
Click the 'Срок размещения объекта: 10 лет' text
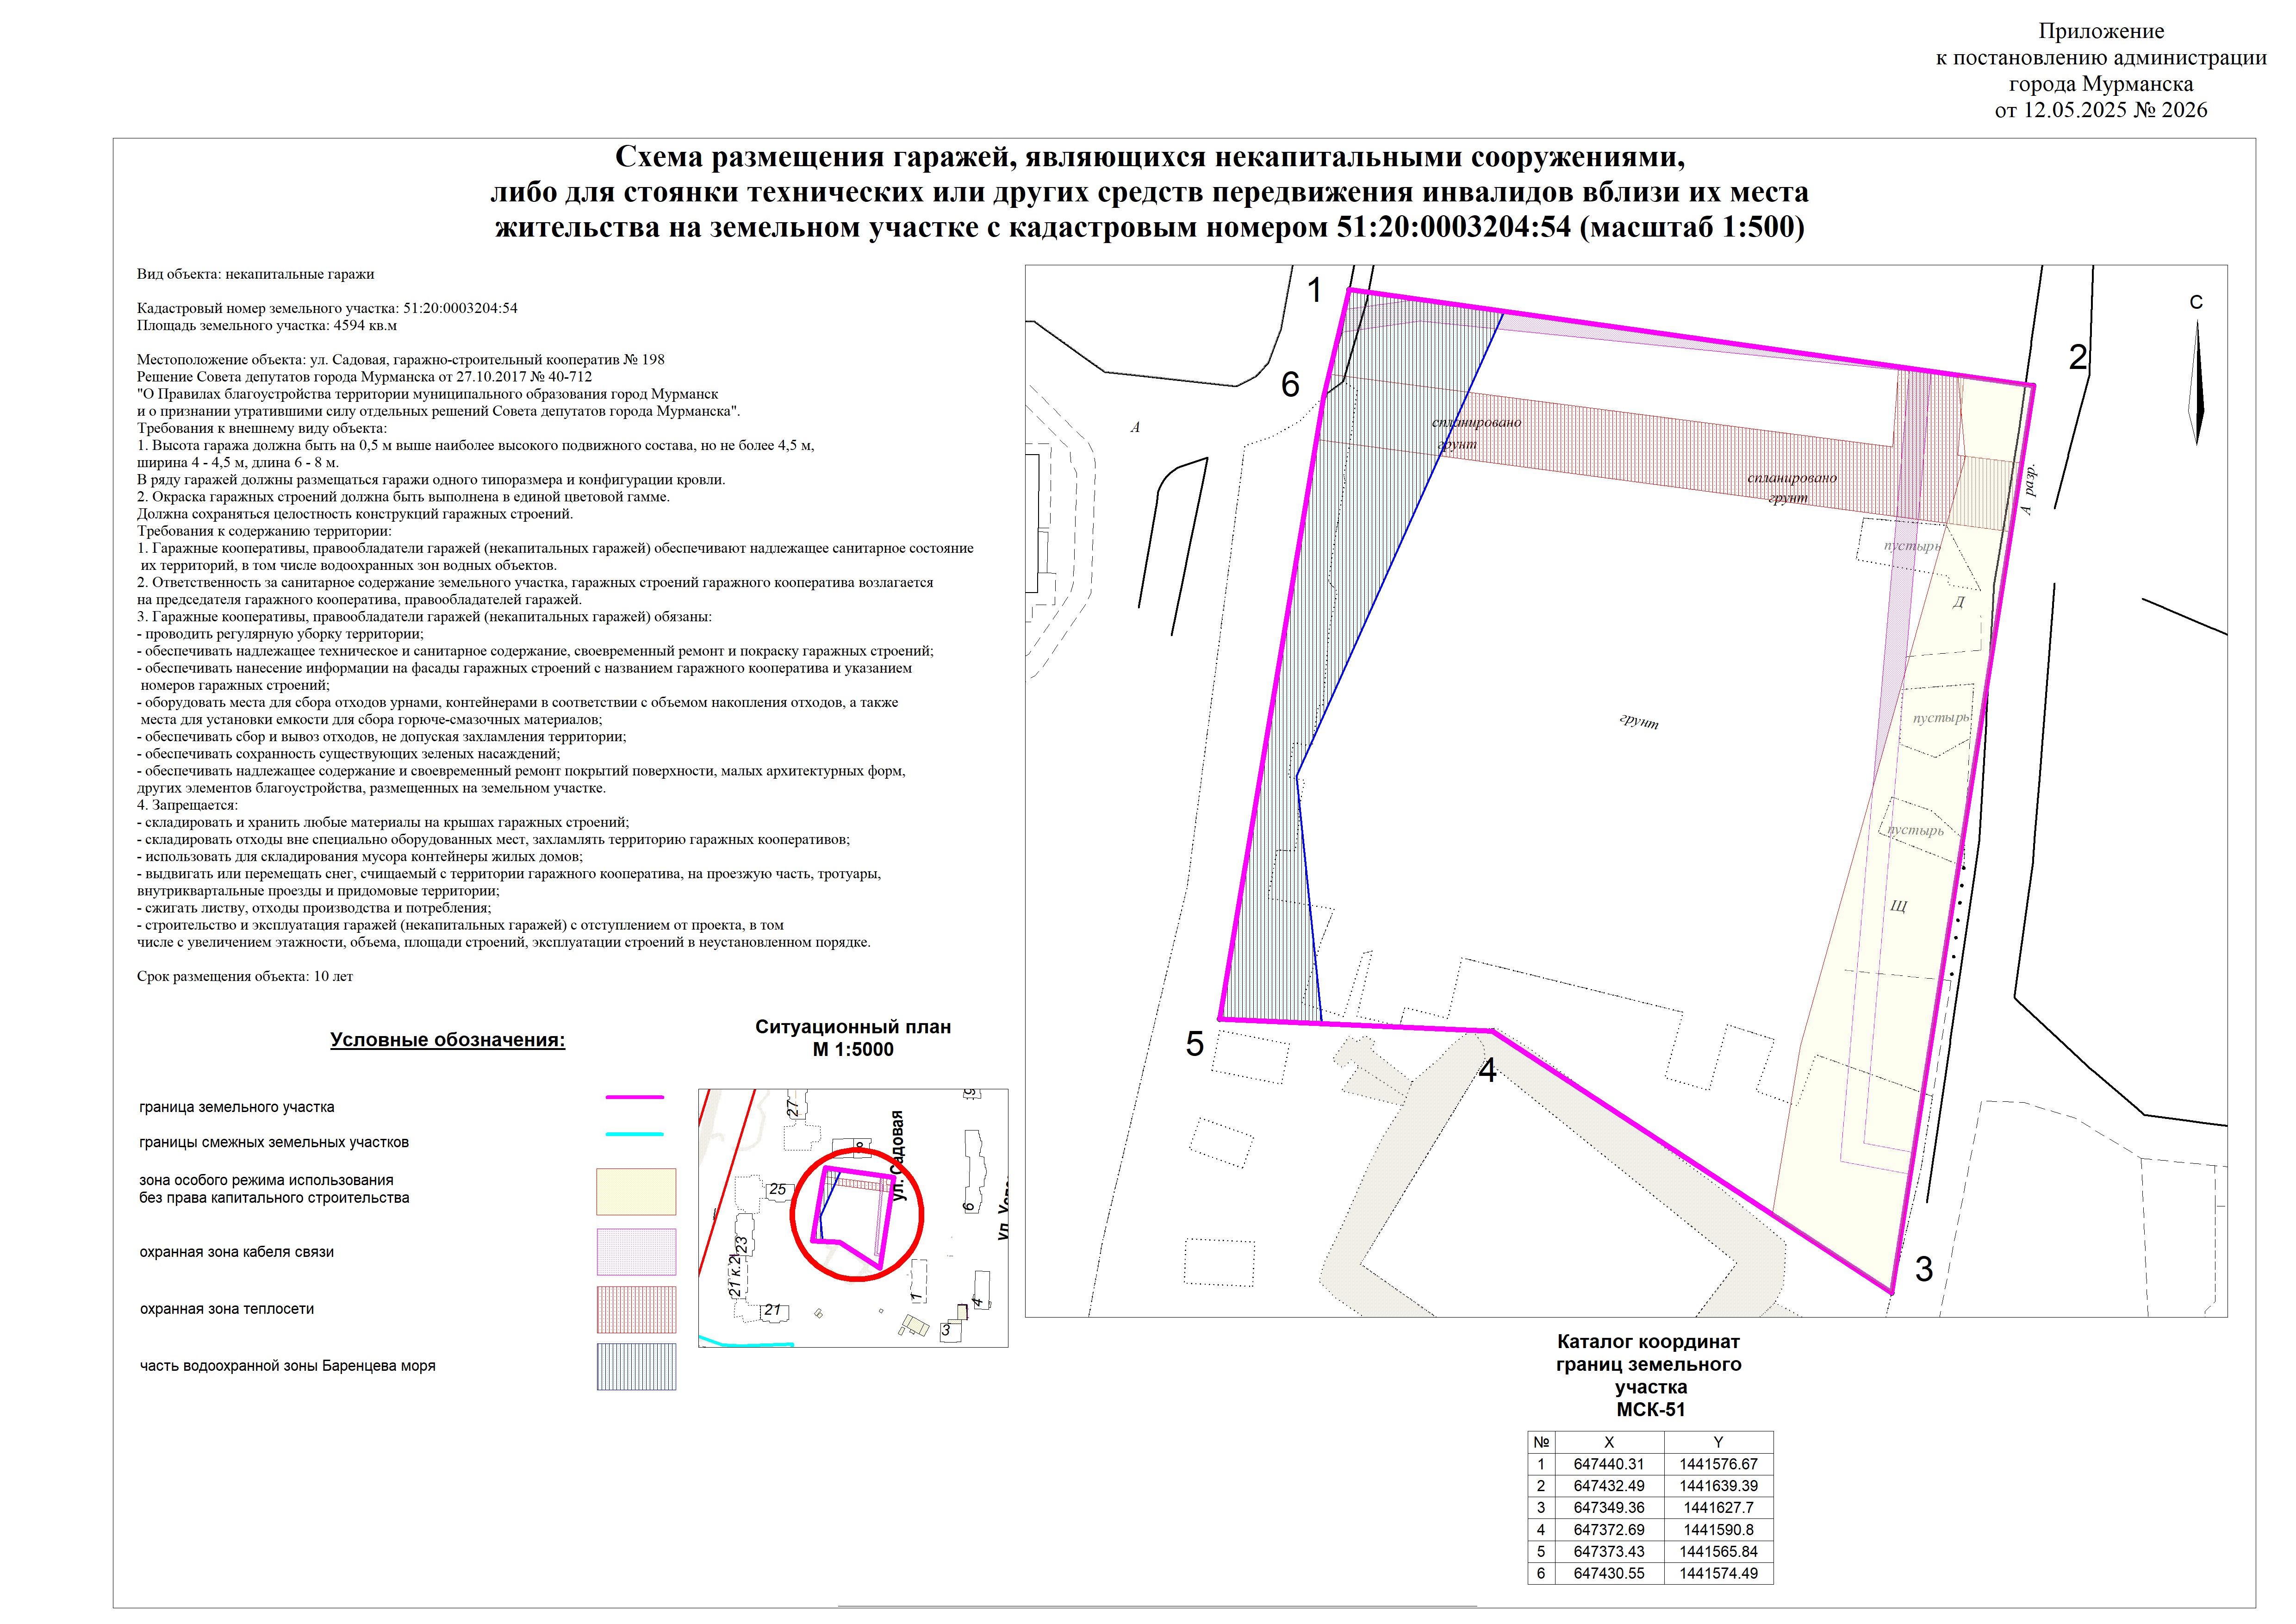[x=245, y=976]
